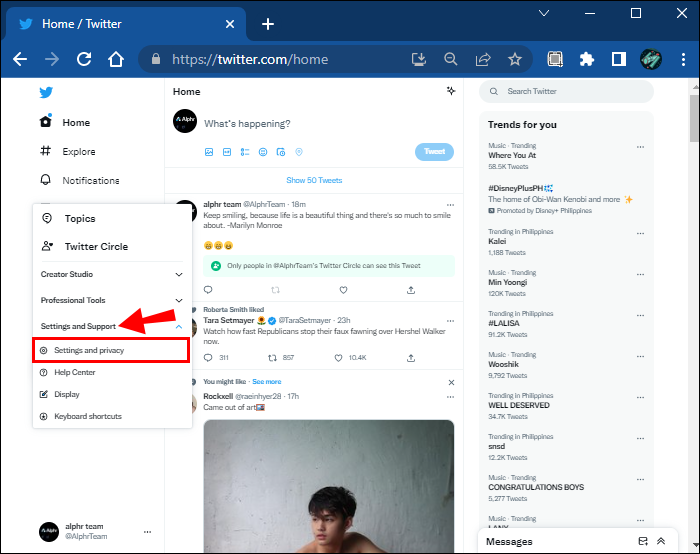Click the sparkle Top Tweets icon
The image size is (700, 554).
(451, 92)
